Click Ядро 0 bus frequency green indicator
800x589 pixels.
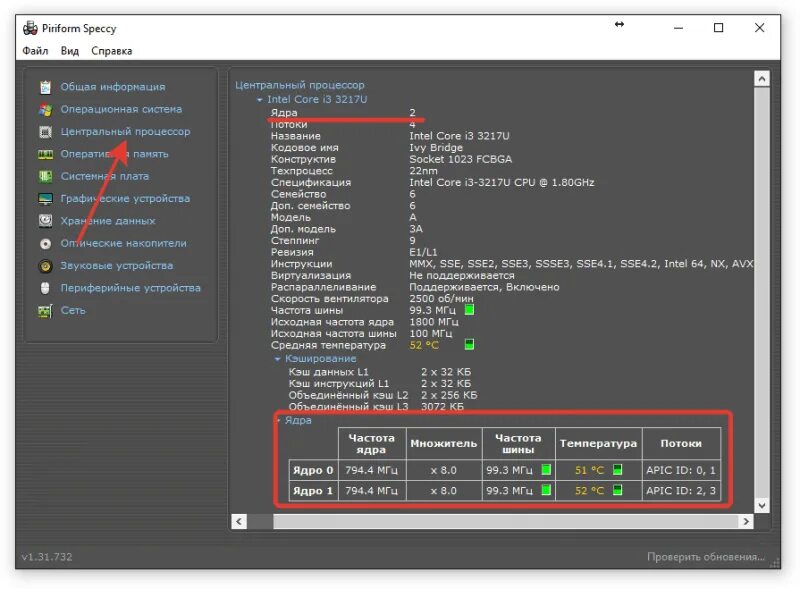[x=546, y=470]
